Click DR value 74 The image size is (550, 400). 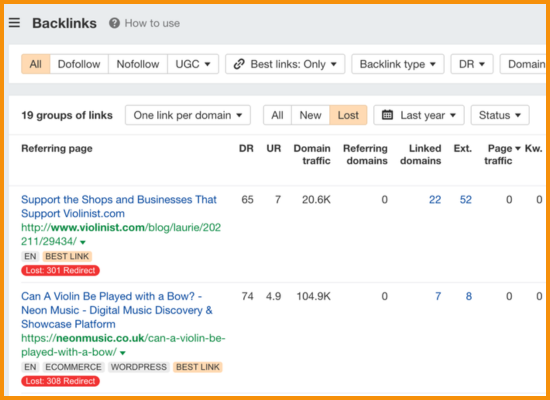[247, 296]
